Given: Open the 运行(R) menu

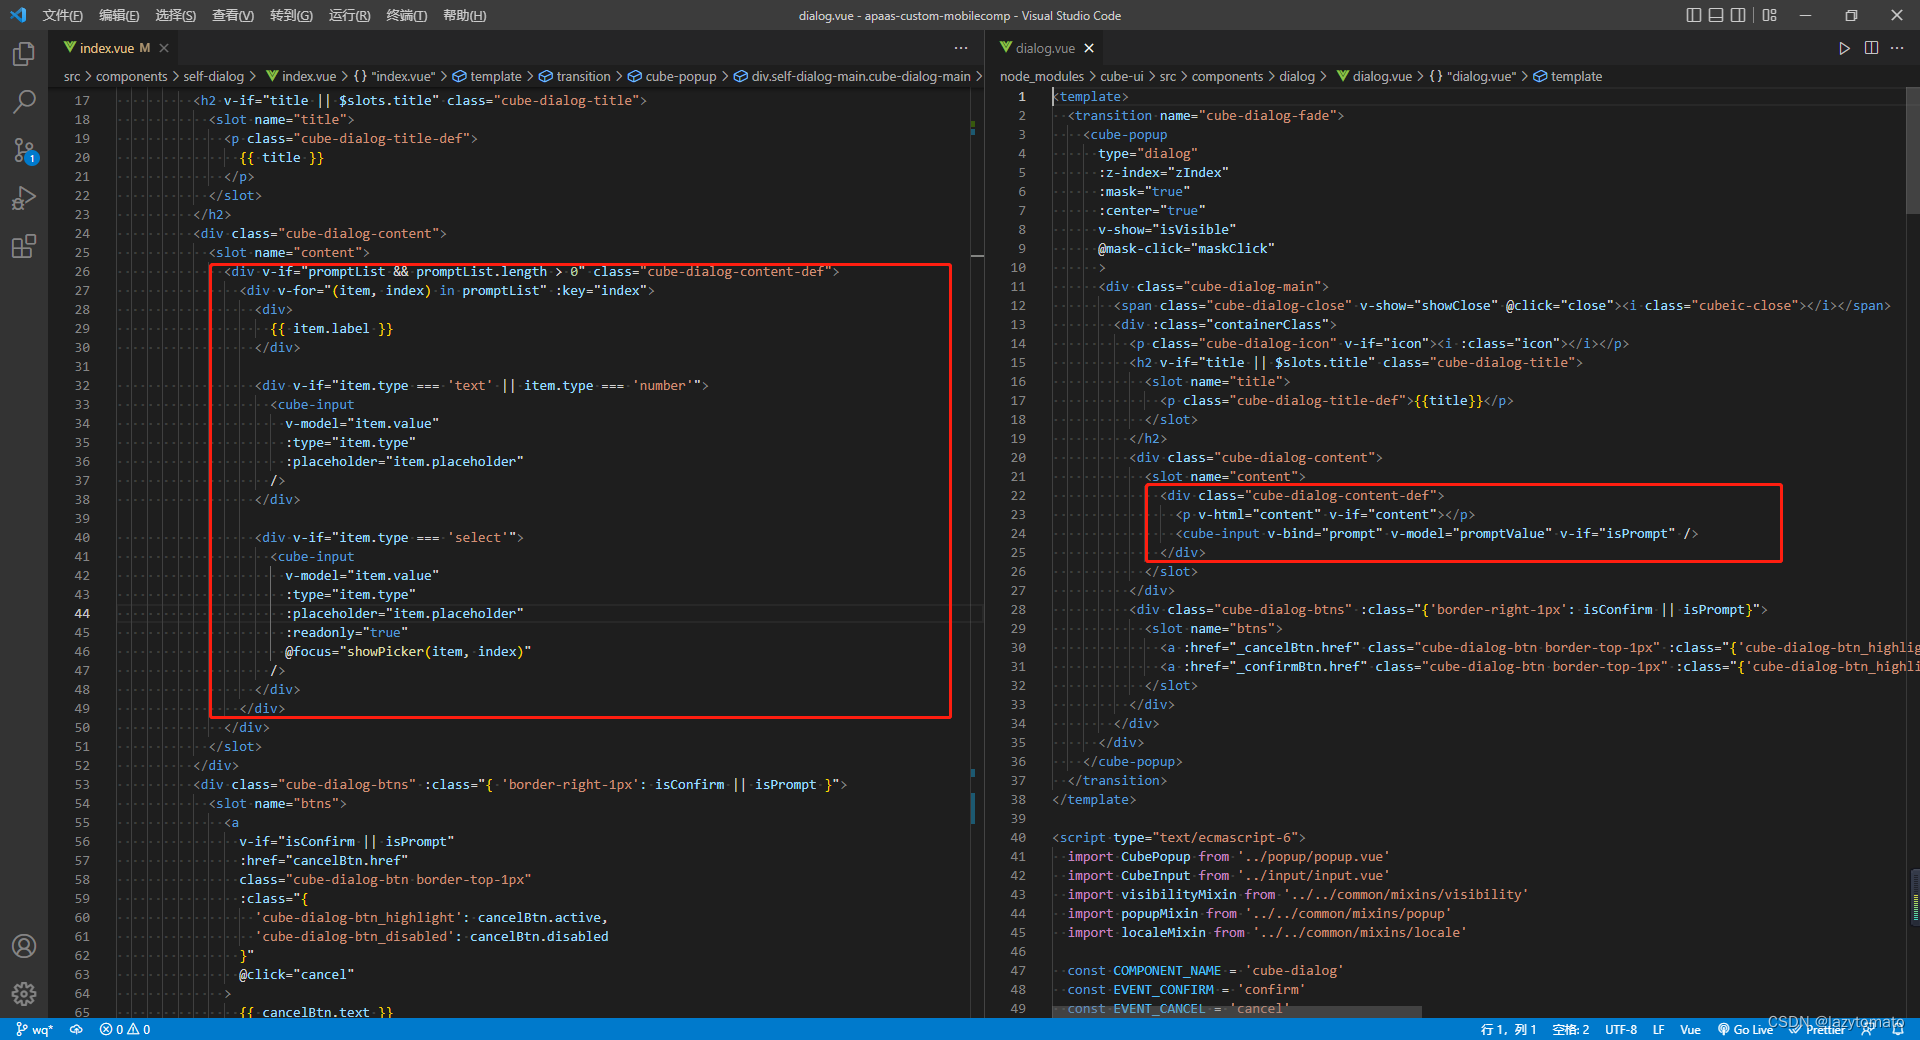Looking at the screenshot, I should click(x=349, y=15).
